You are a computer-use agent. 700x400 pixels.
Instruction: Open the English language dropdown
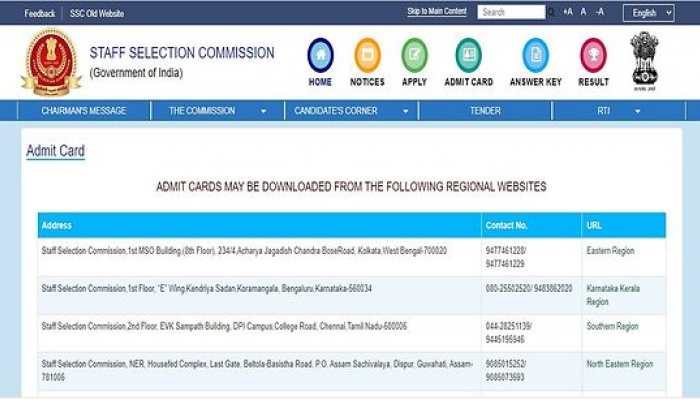click(648, 13)
